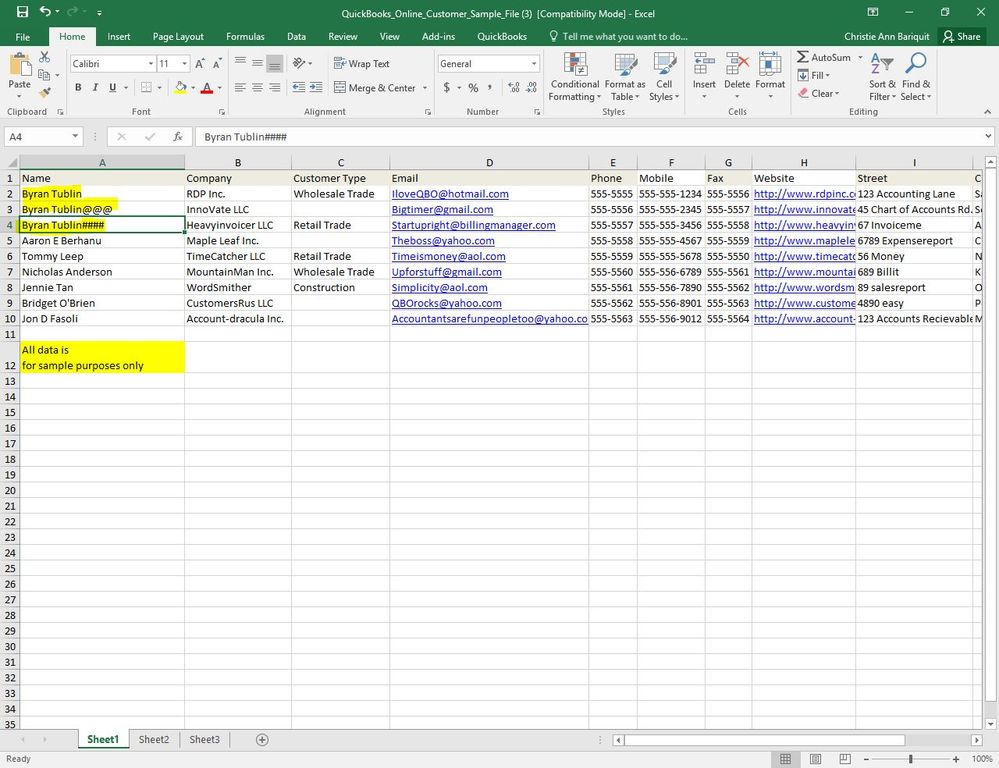Click the horizontal scrollbar
Viewport: 999px width, 768px height.
765,740
